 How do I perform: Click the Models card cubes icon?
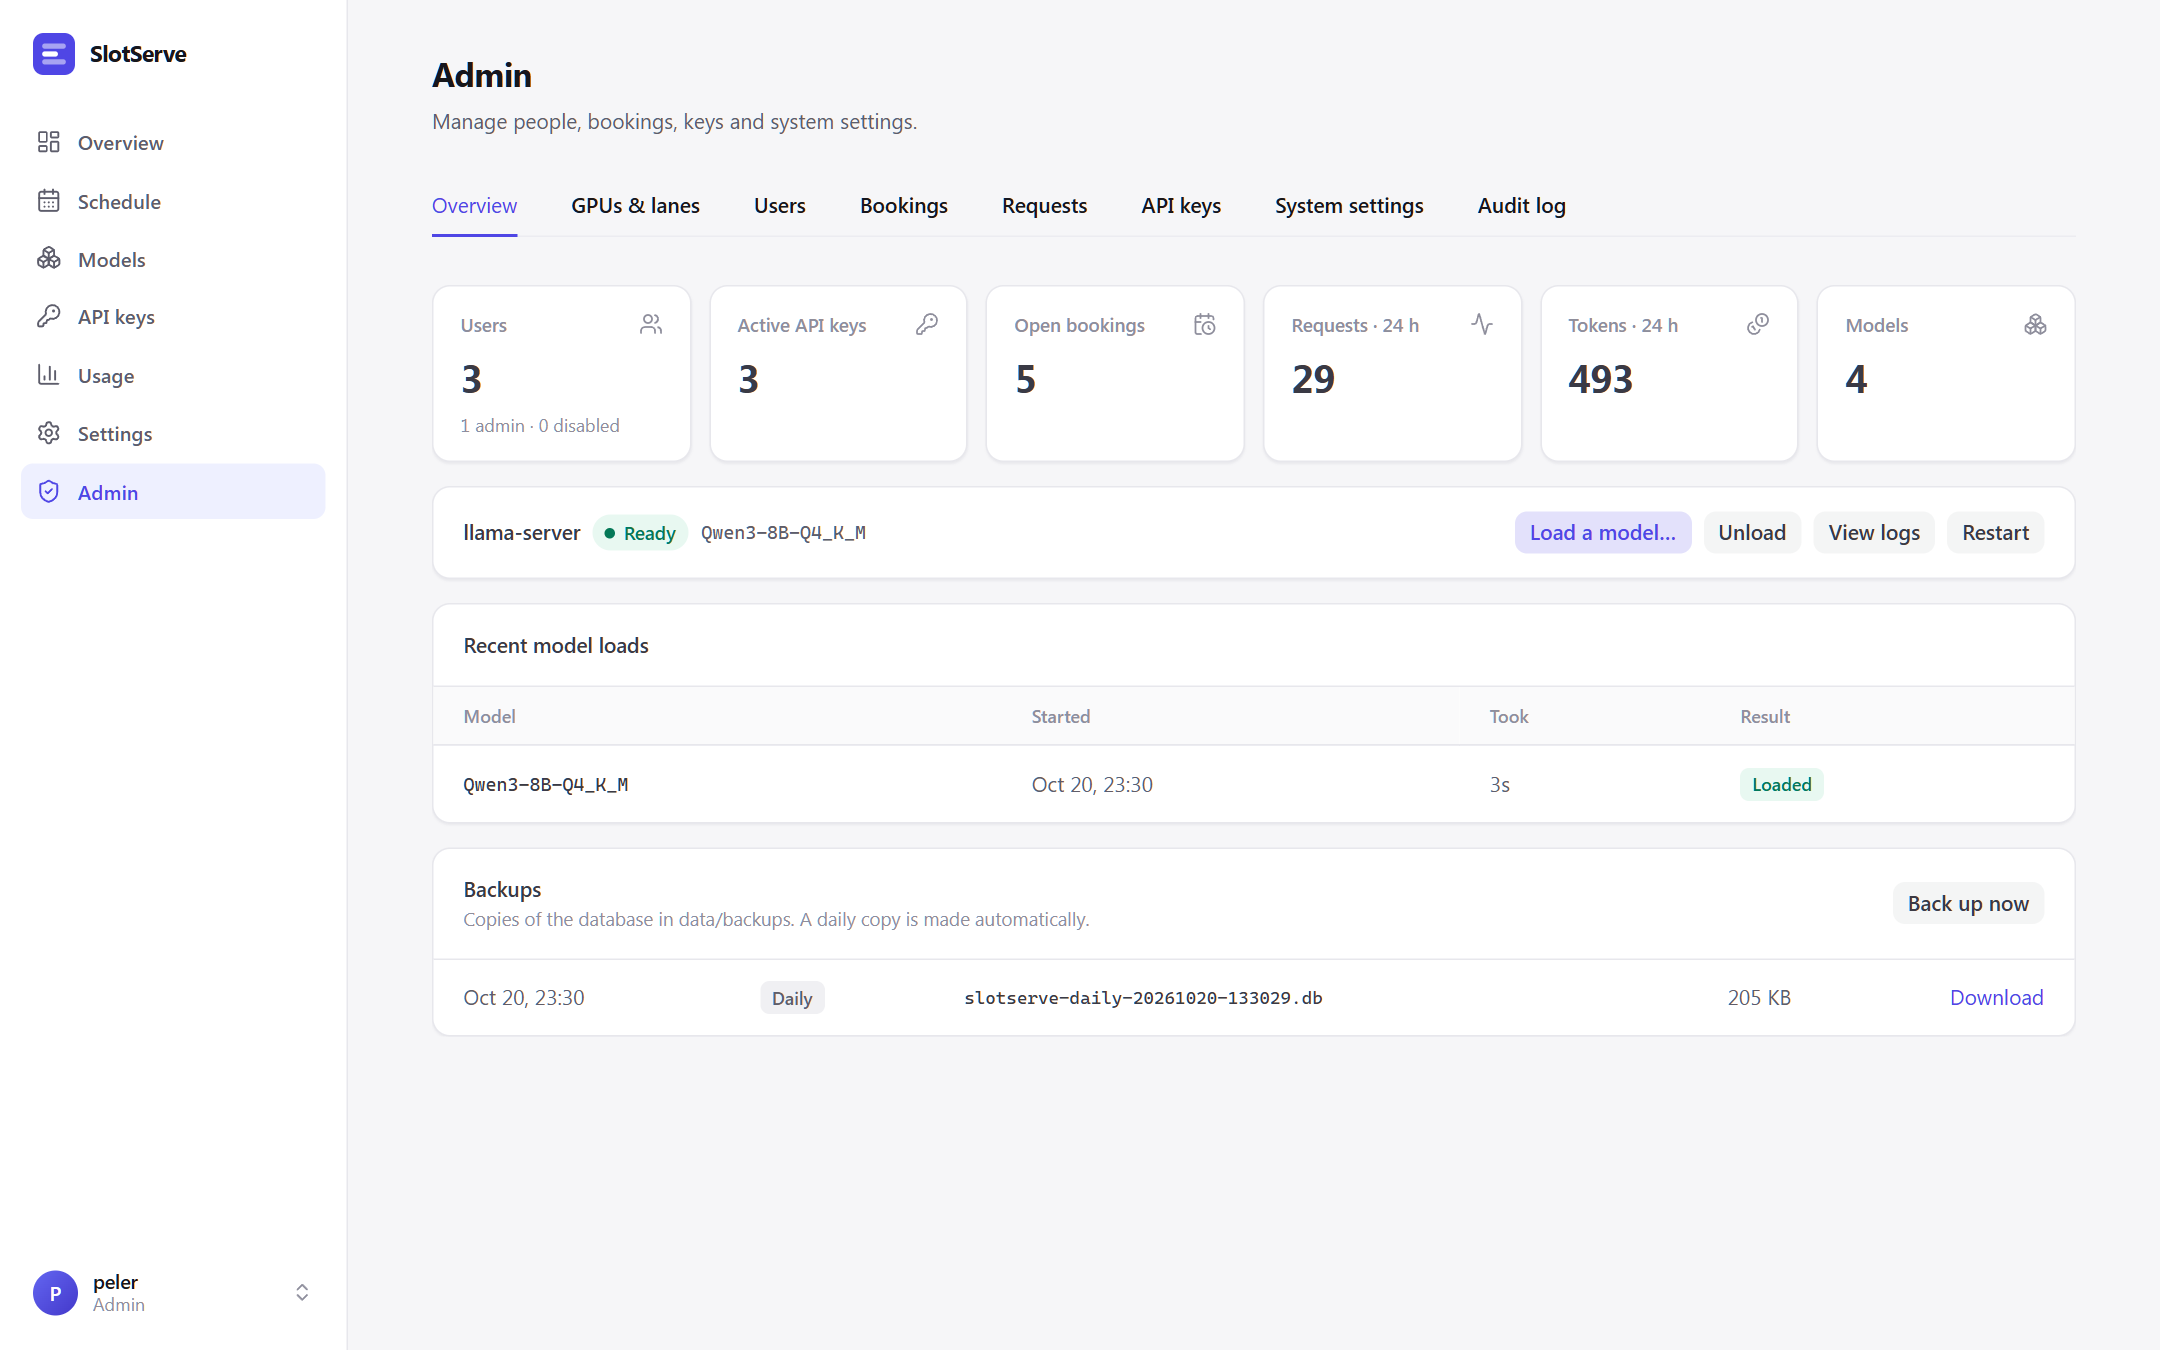tap(2035, 325)
